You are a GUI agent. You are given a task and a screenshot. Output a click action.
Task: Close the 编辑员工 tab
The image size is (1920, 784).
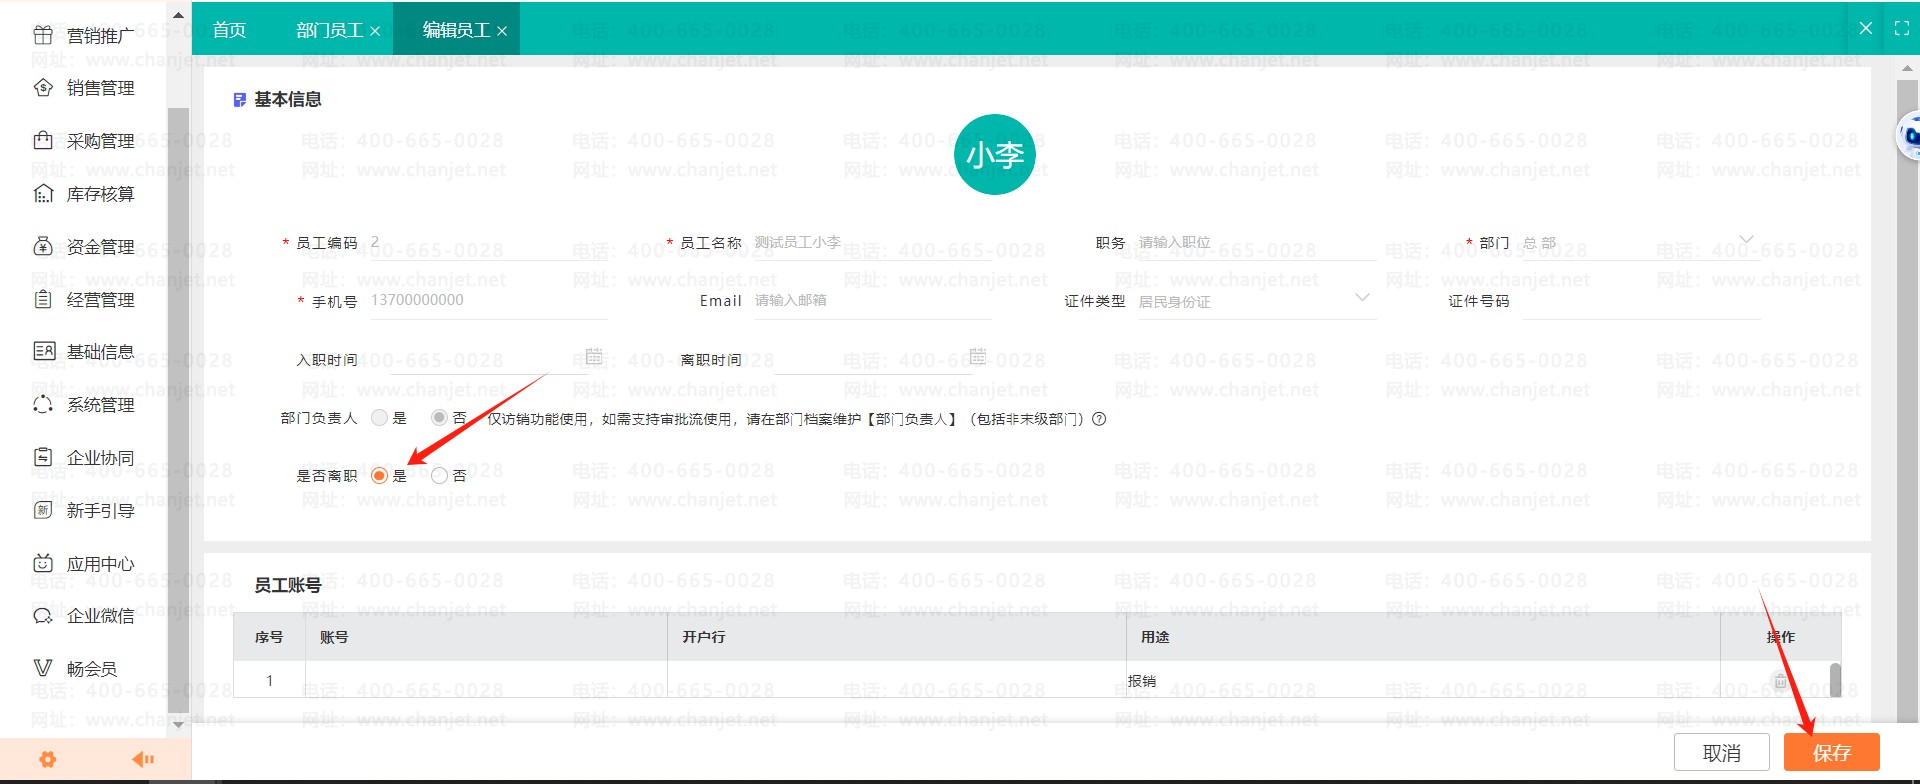point(502,31)
